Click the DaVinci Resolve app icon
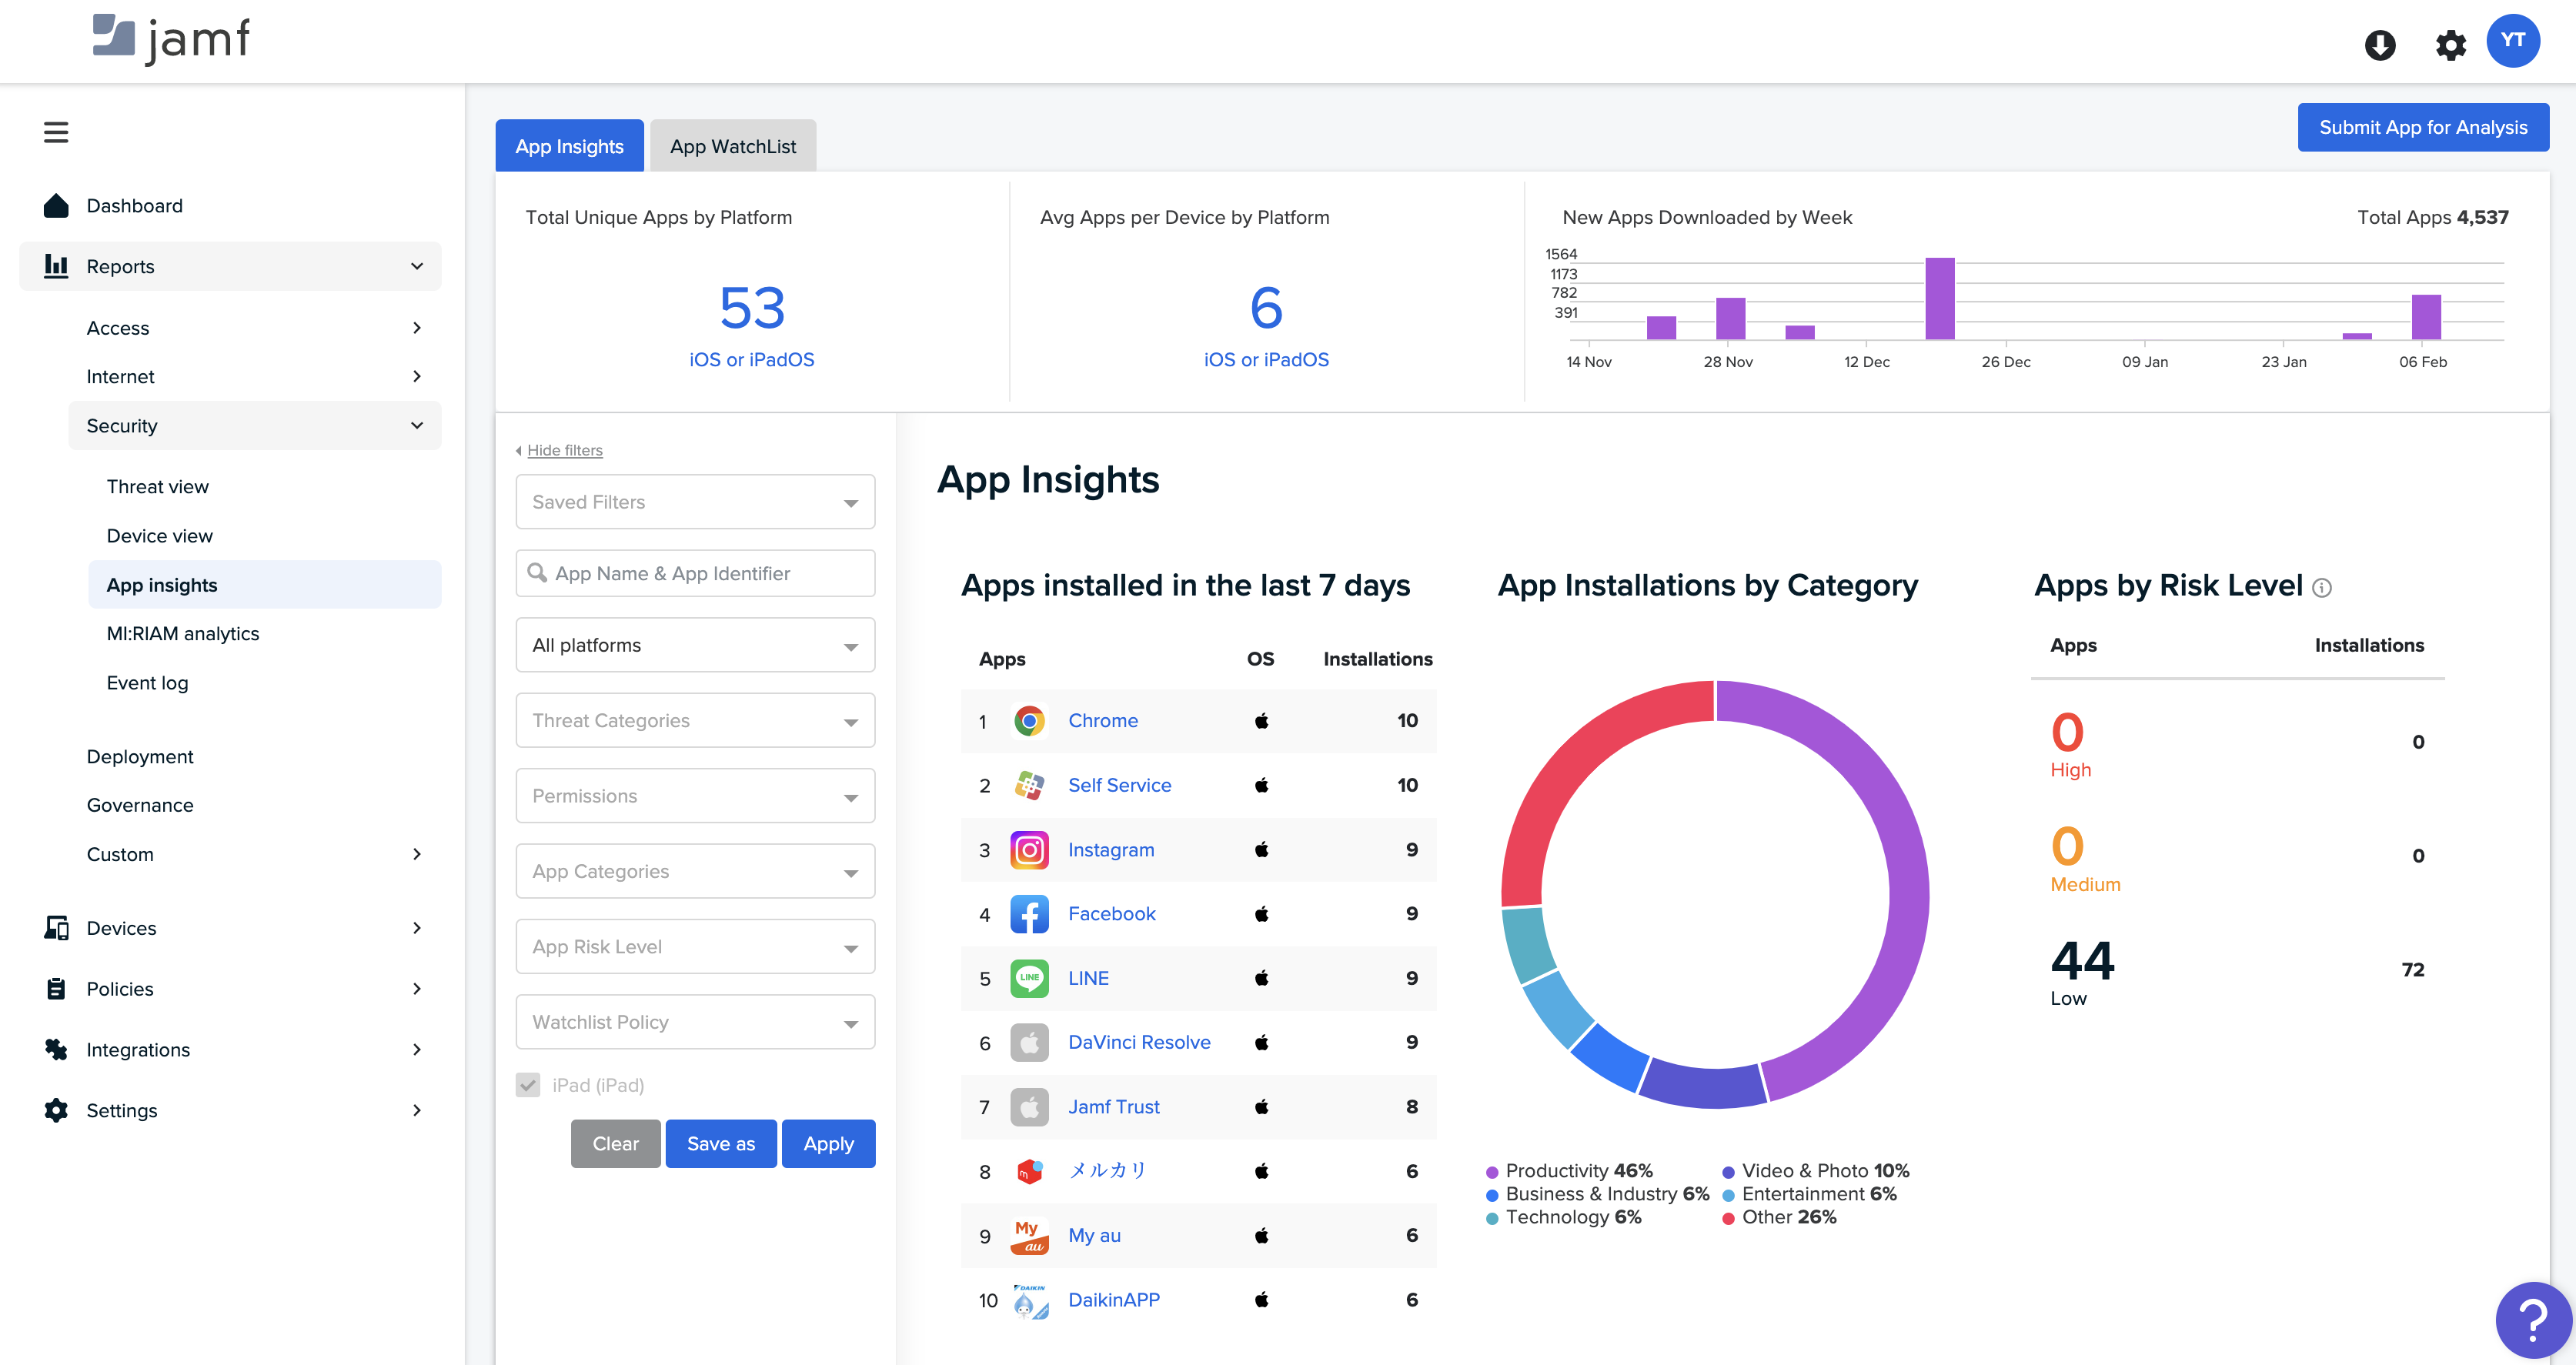The width and height of the screenshot is (2576, 1365). (x=1029, y=1043)
